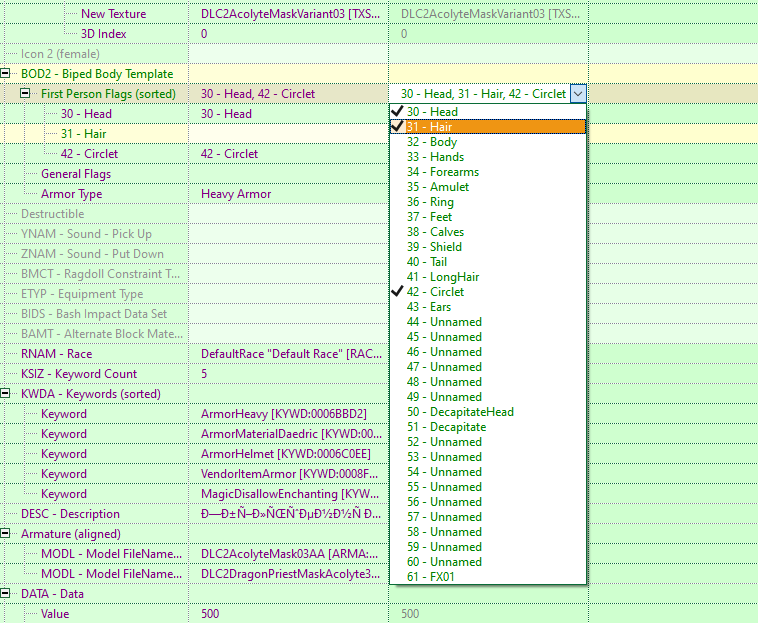Screen dimensions: 758x623
Task: Collapse KWDA - Keywords (sorted) node
Action: [x=5, y=393]
